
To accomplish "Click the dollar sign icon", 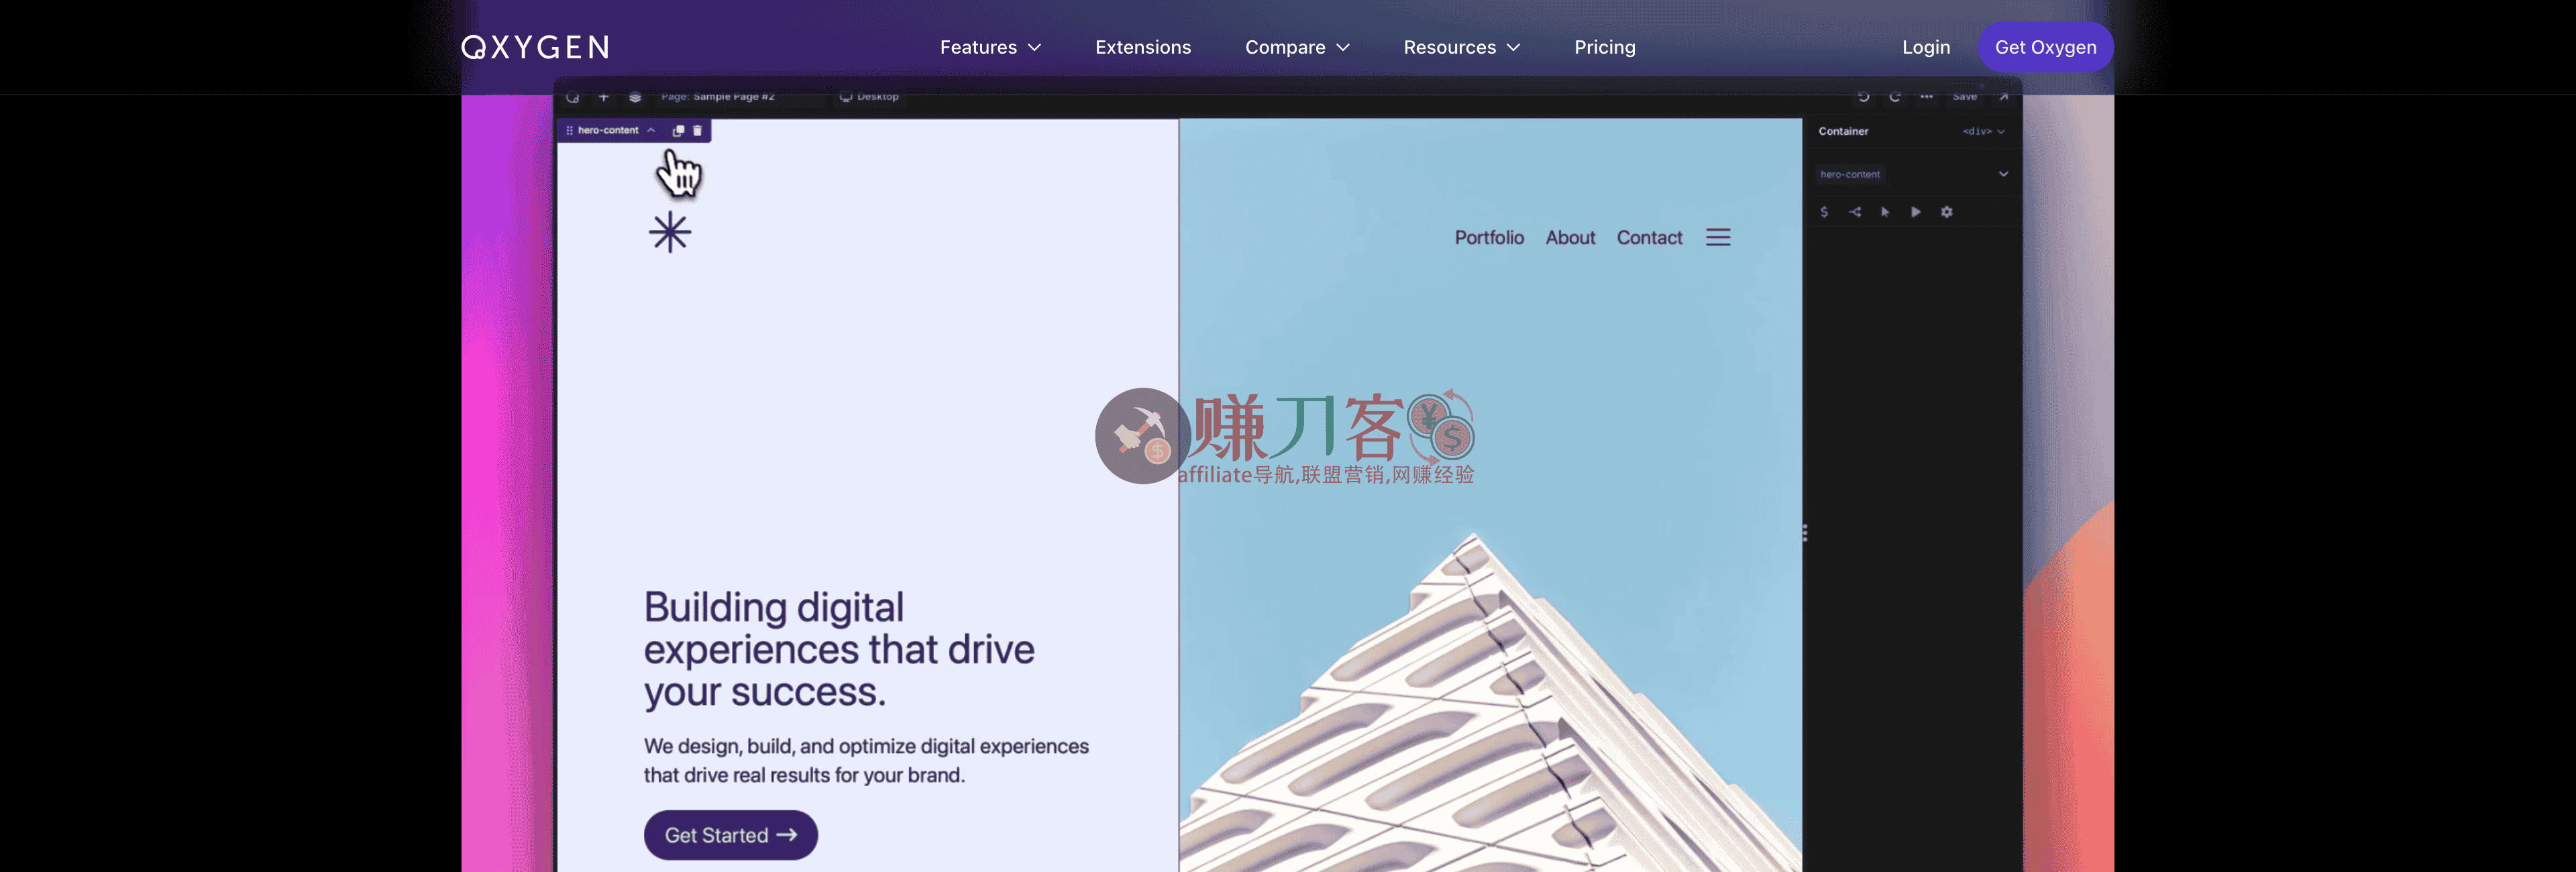I will click(x=1824, y=212).
